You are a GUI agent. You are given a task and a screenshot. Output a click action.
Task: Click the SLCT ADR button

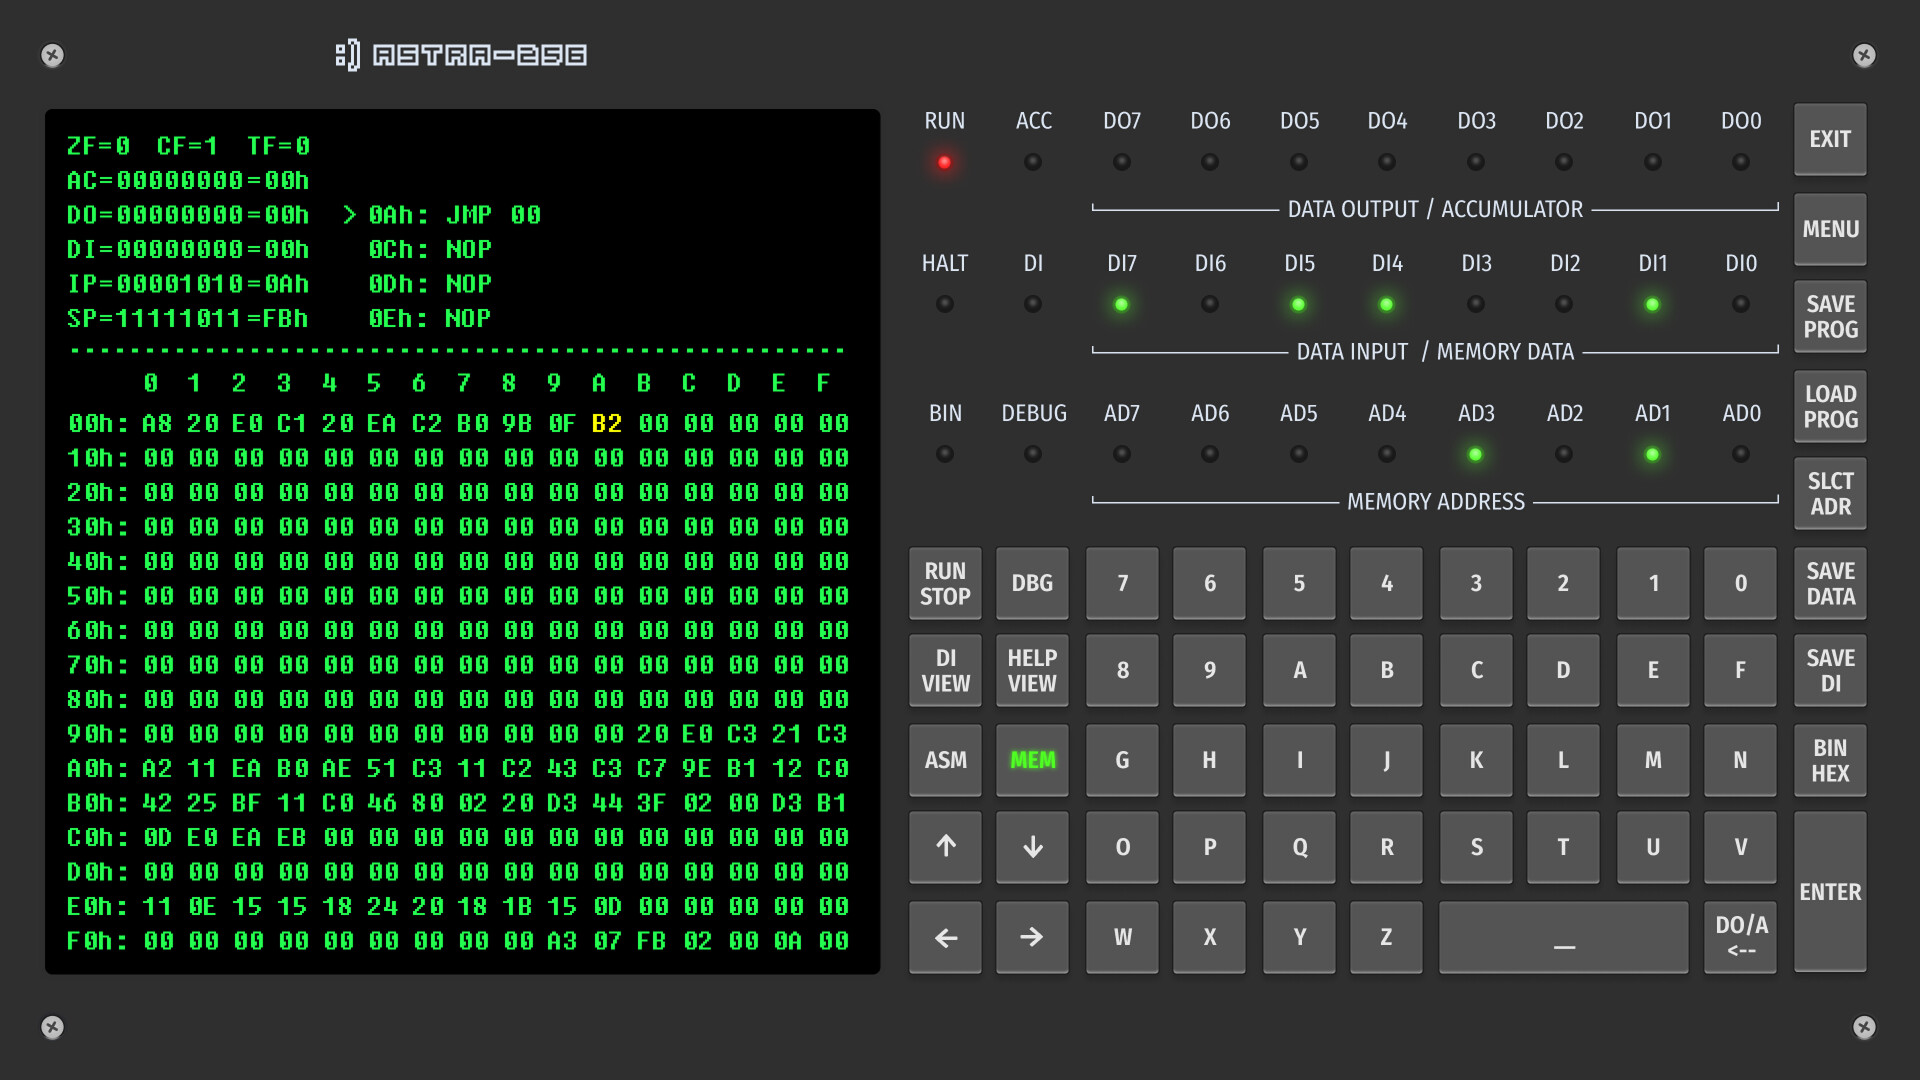[1829, 494]
